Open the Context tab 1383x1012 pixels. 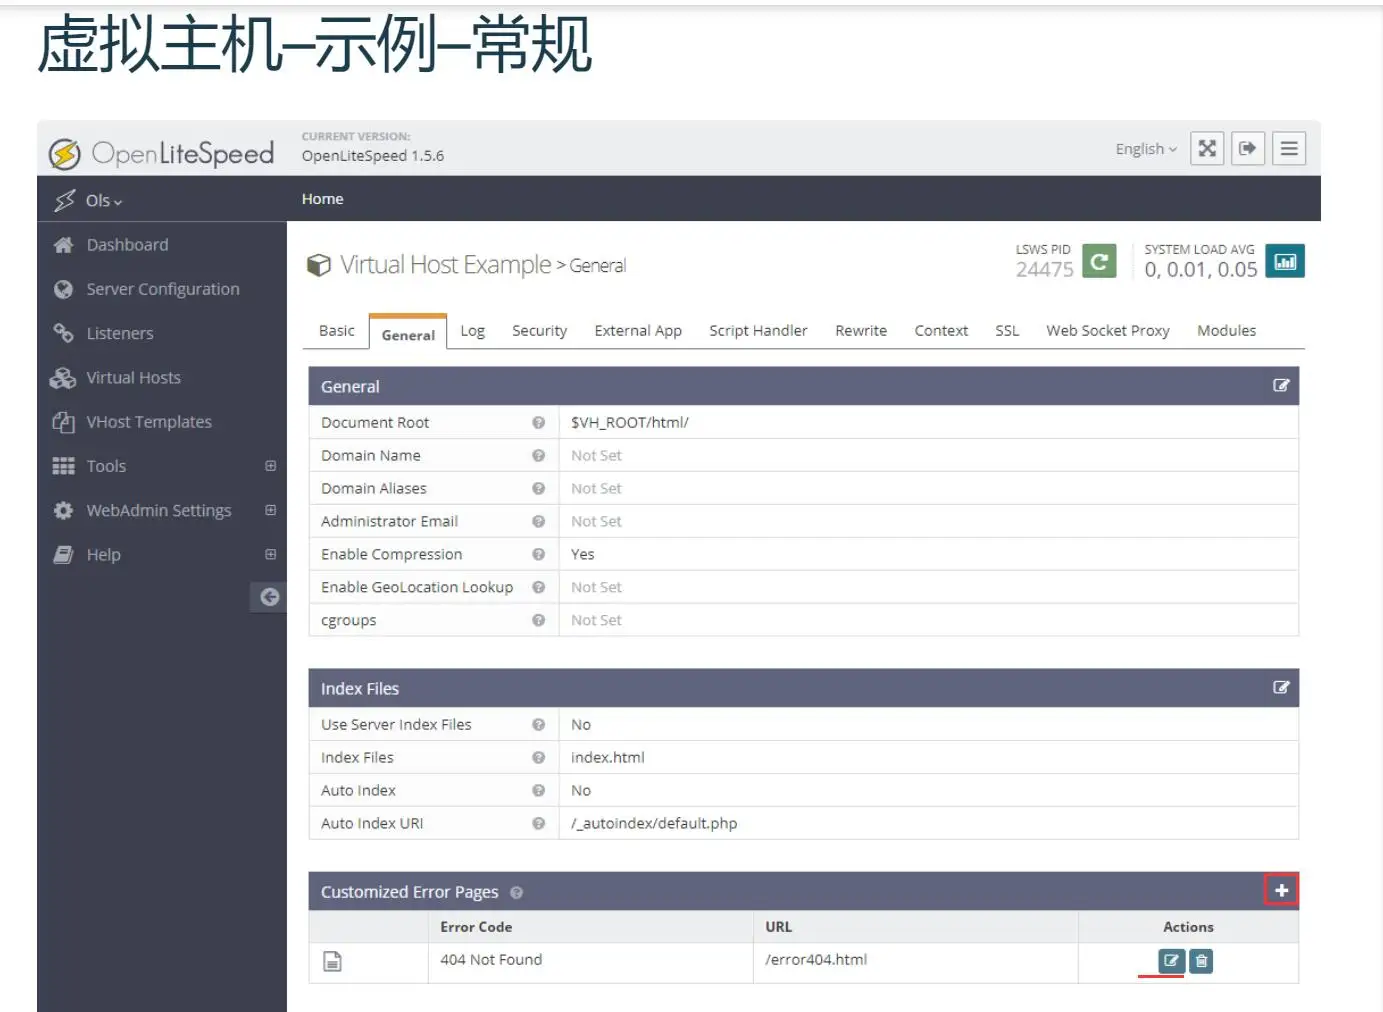point(941,331)
